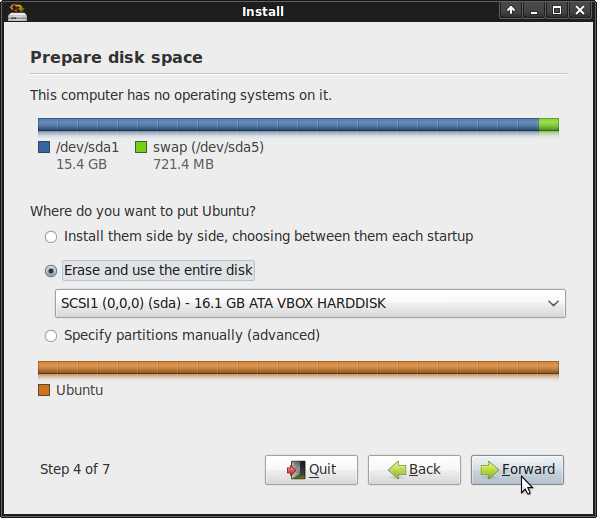The width and height of the screenshot is (597, 518).
Task: Click the orange Ubuntu legend swatch
Action: pyautogui.click(x=44, y=390)
